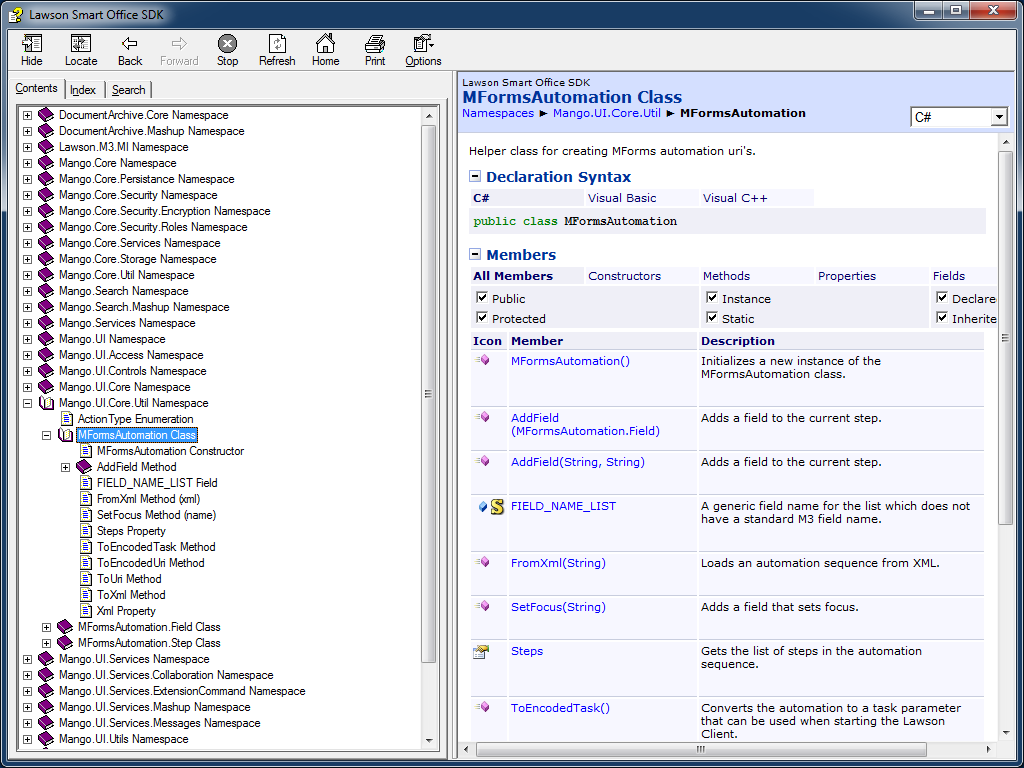Uncheck the Public members checkbox

tap(482, 298)
